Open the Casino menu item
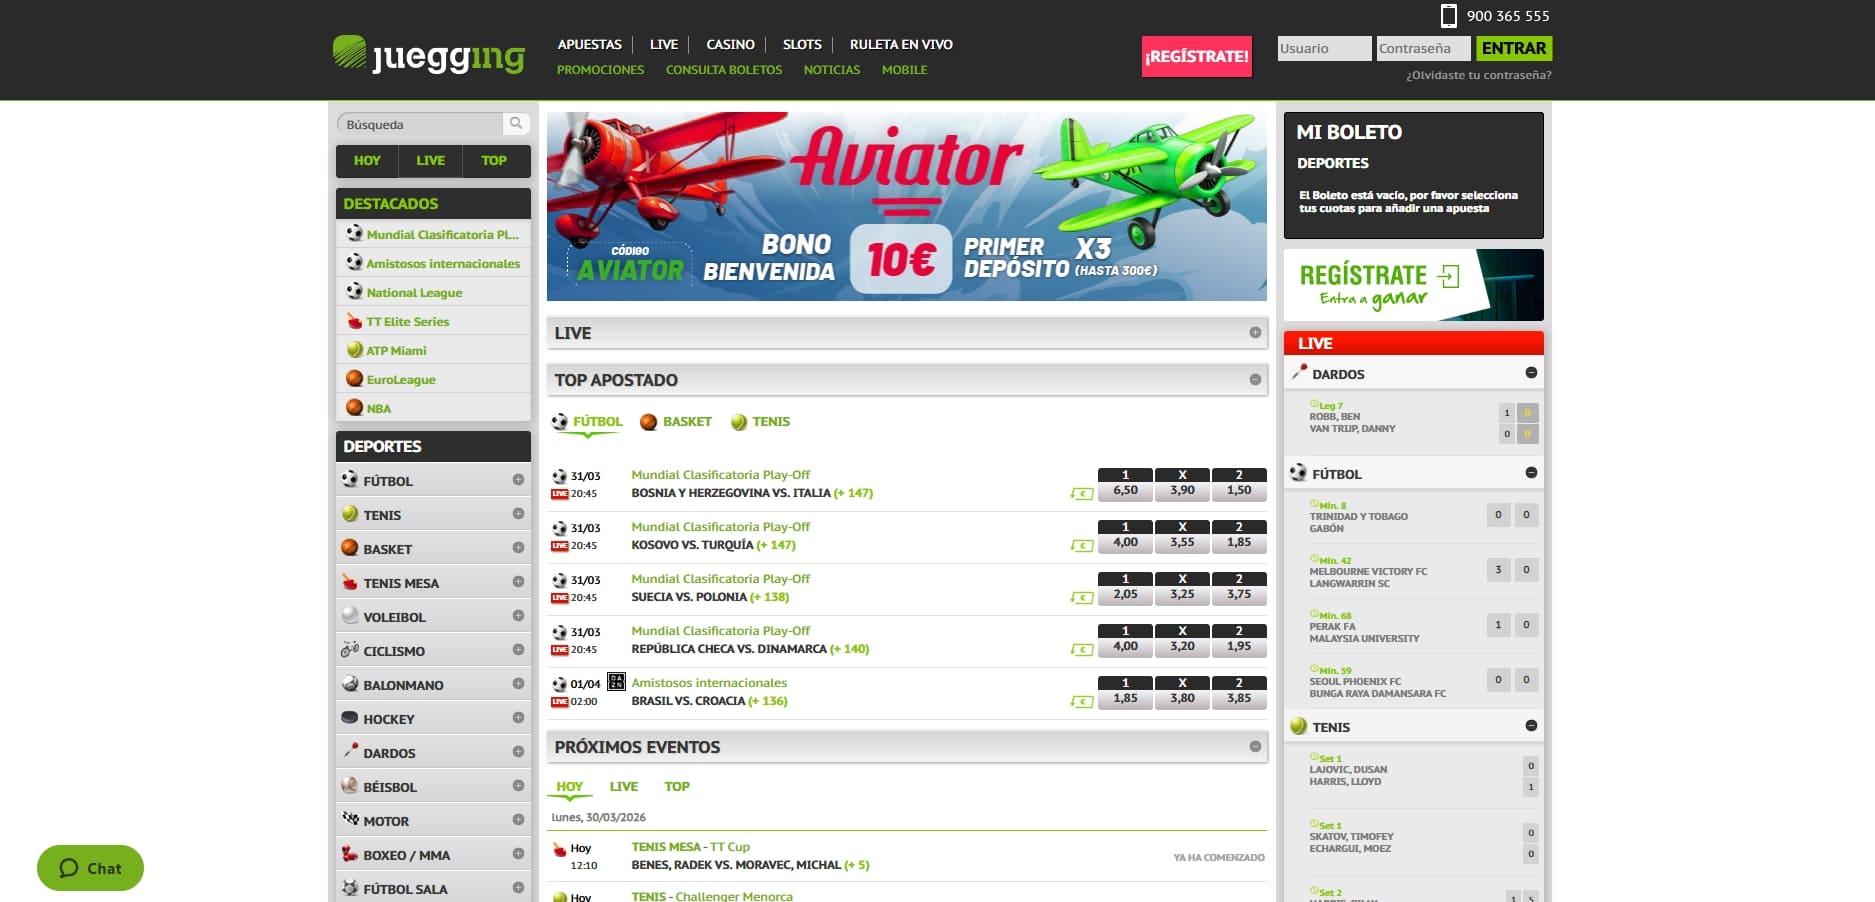This screenshot has width=1875, height=902. (x=730, y=44)
